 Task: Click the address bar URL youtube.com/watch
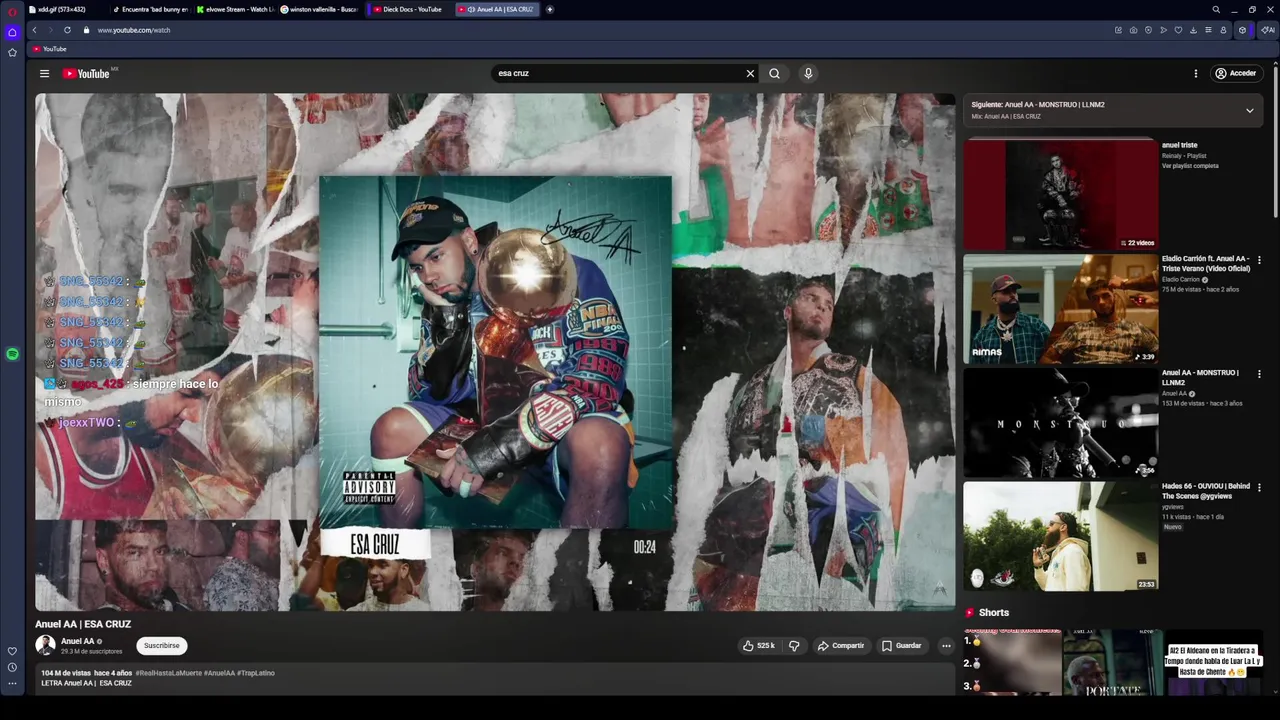tap(134, 30)
